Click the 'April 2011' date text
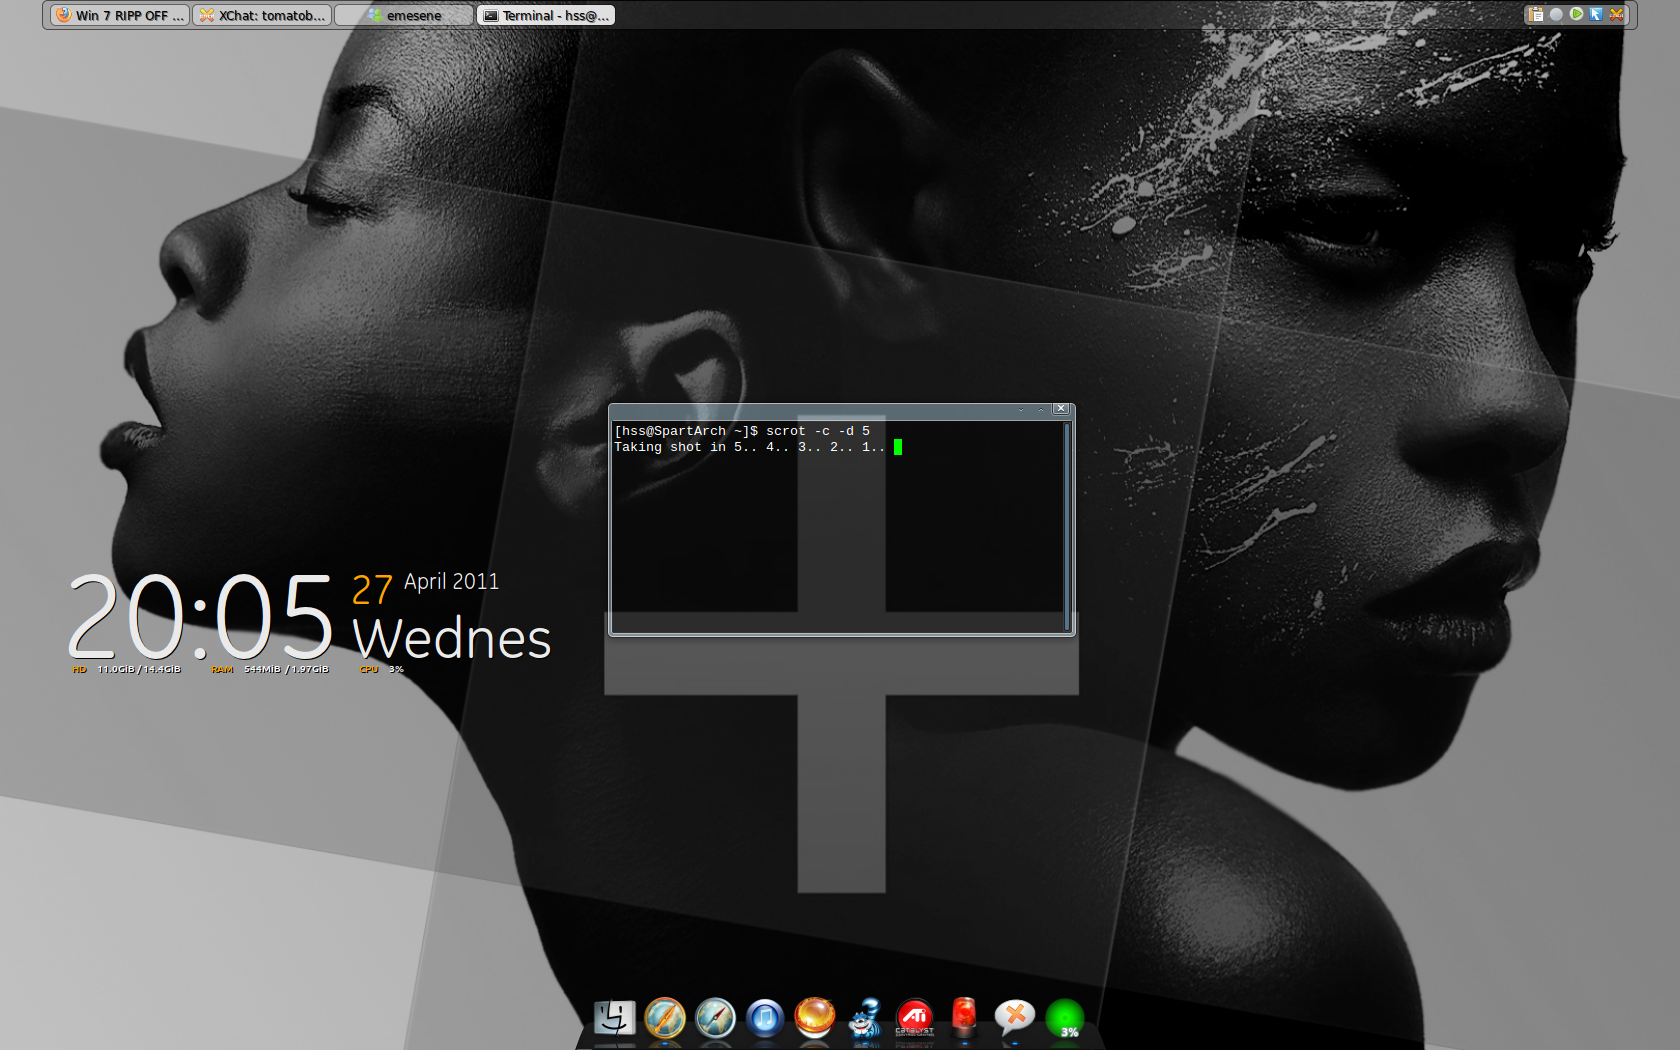The width and height of the screenshot is (1680, 1050). click(451, 582)
